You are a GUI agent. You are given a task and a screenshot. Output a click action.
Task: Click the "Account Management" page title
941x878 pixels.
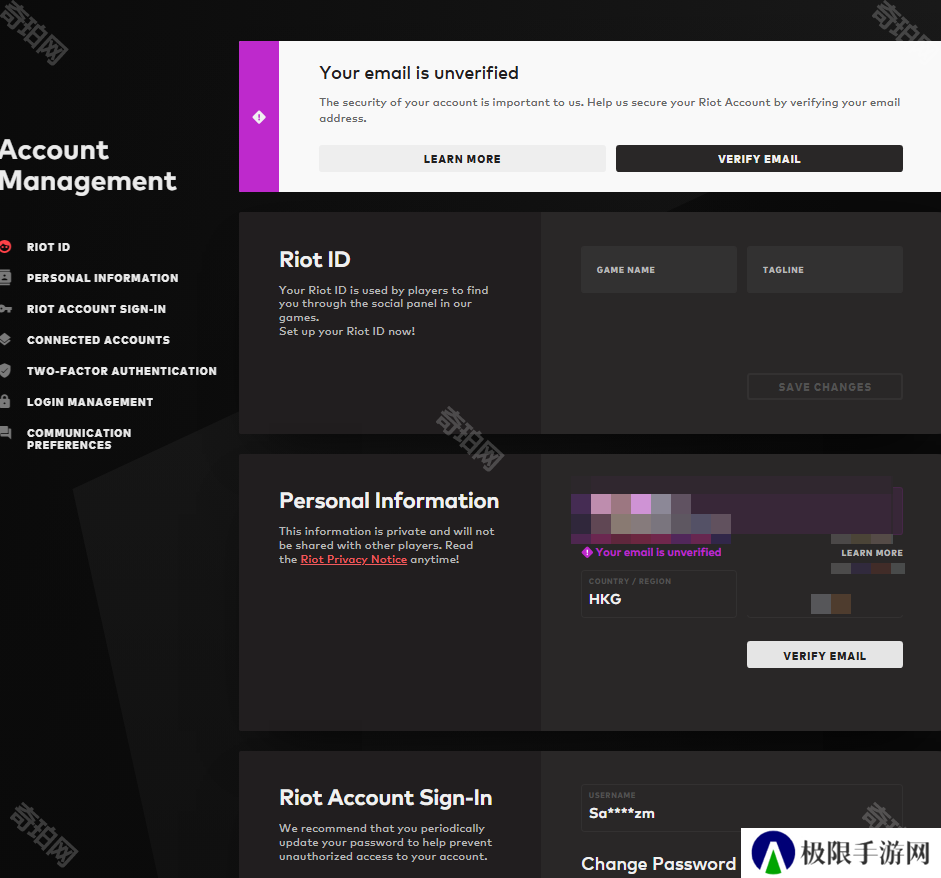(88, 165)
